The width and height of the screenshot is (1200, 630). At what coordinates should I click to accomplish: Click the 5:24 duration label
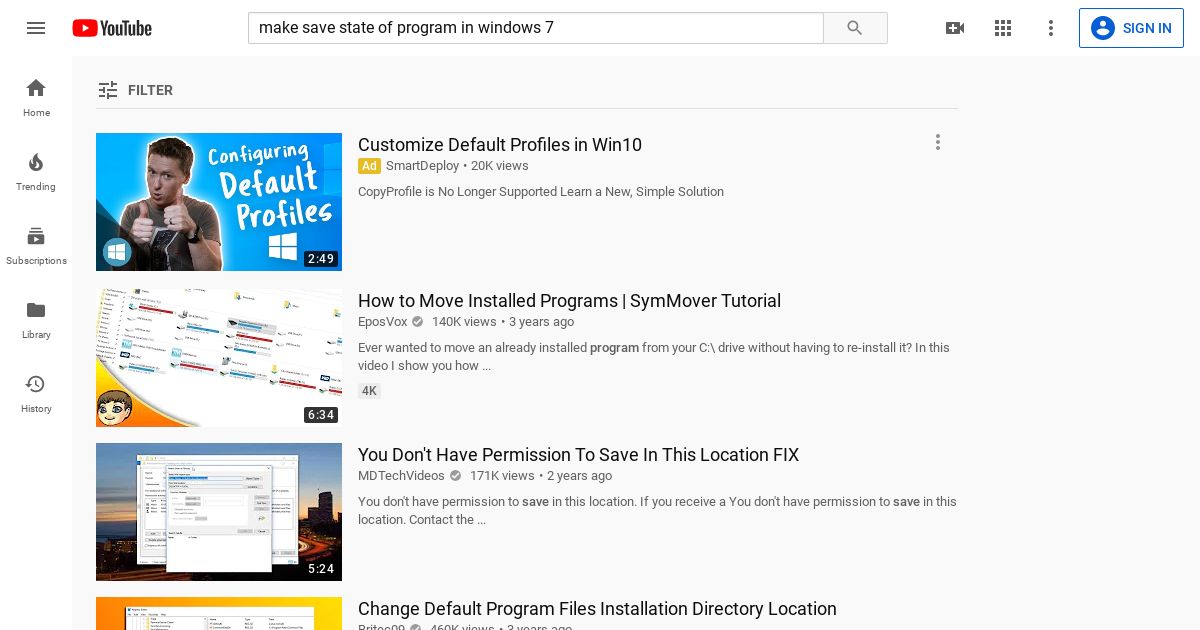[321, 569]
